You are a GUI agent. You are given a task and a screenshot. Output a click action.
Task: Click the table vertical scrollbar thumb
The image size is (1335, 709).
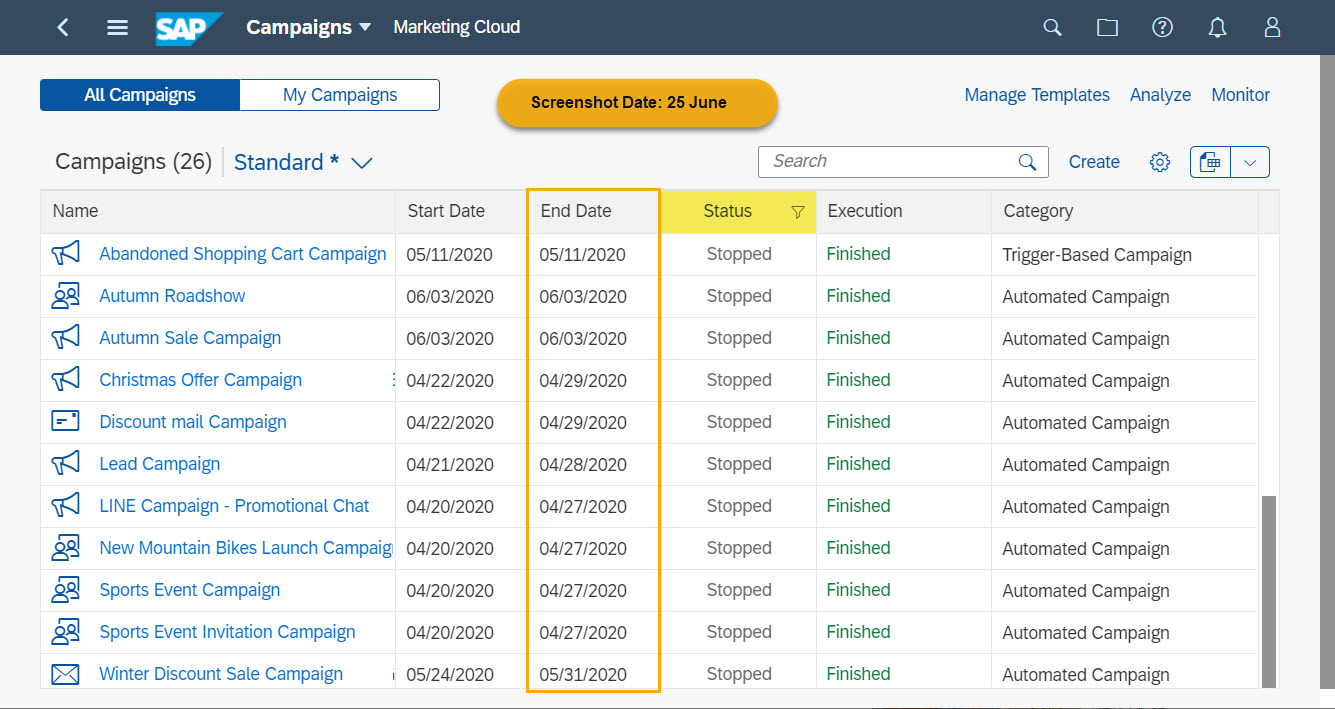coord(1269,591)
